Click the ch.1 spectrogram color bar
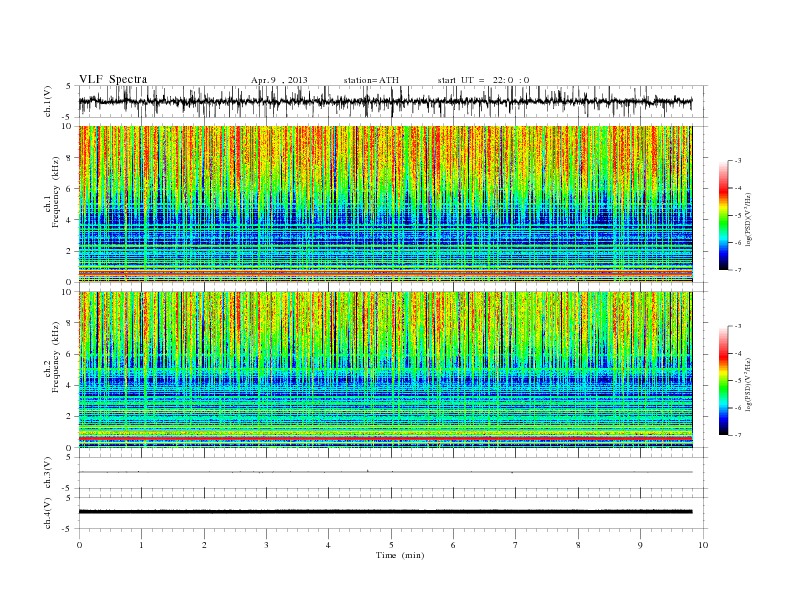792x612 pixels. [x=724, y=215]
